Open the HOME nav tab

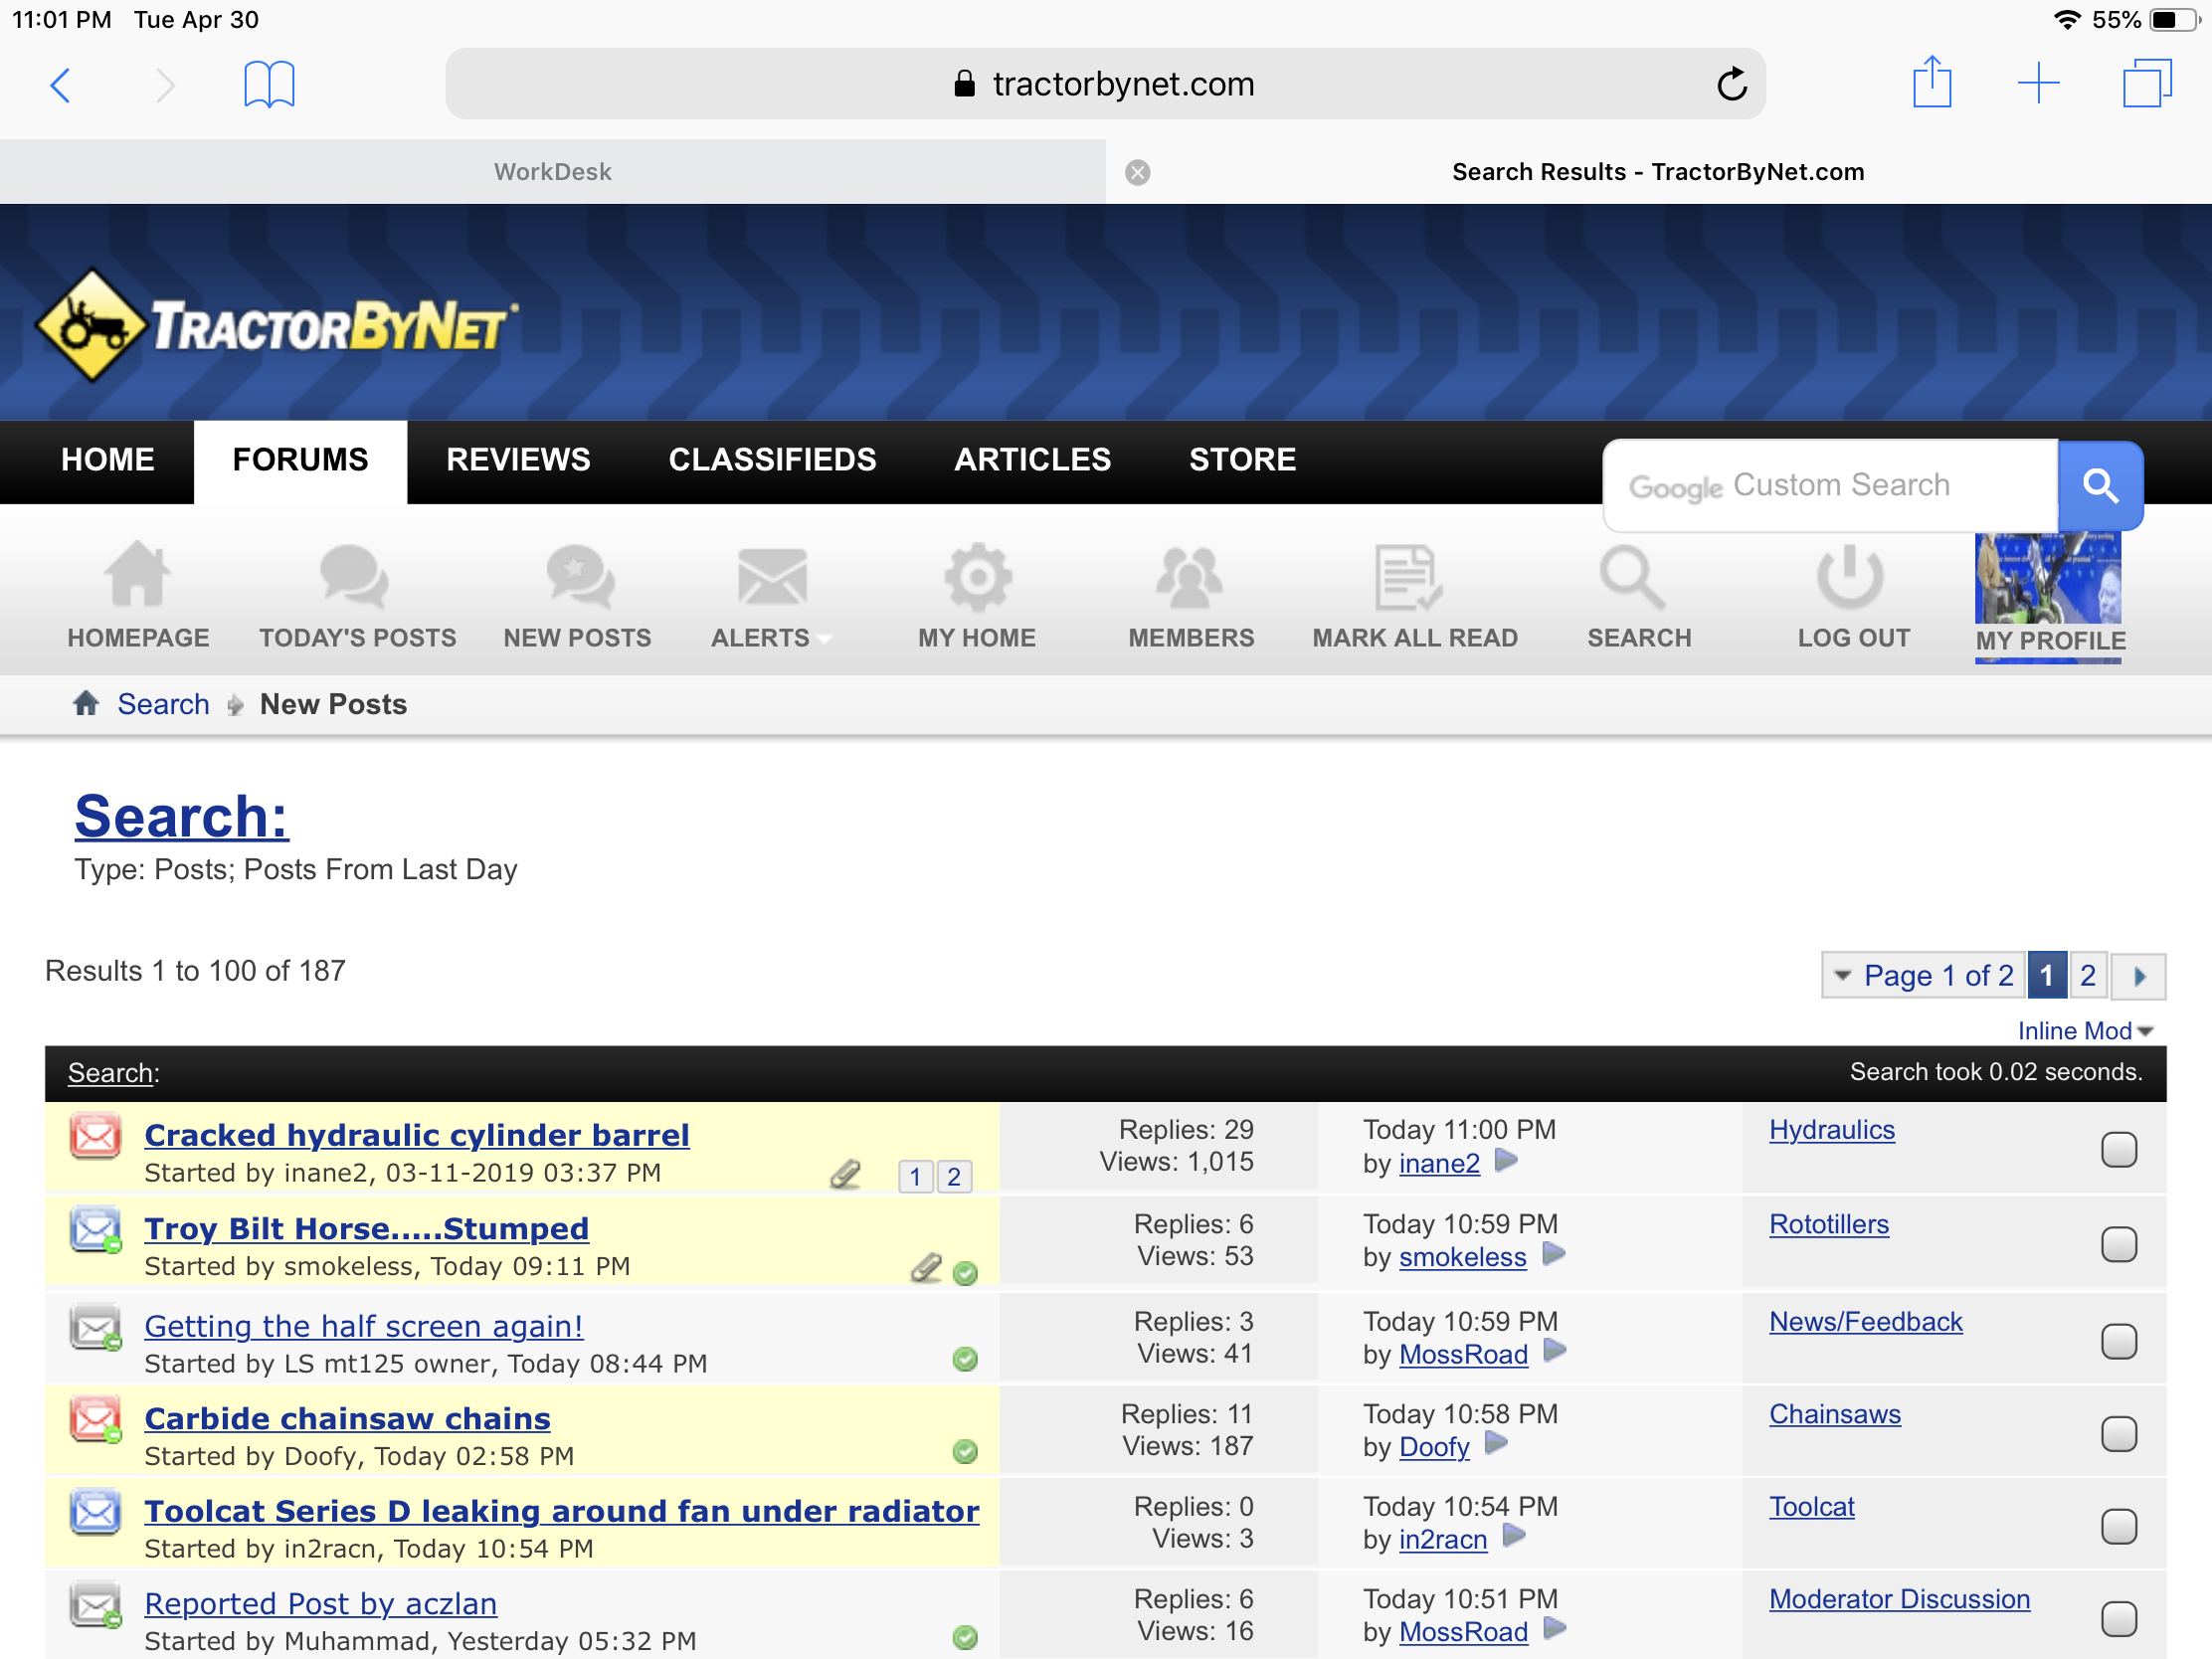[x=107, y=460]
